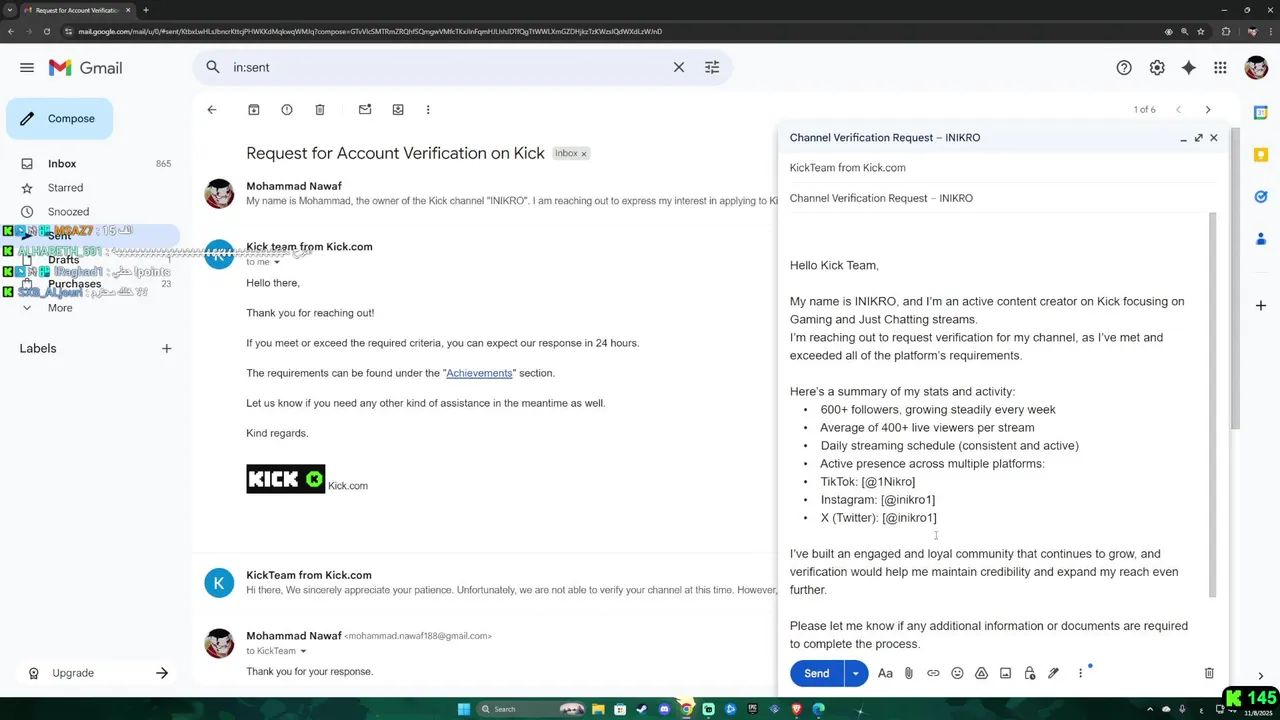Reload the Gmail page
Screen dimensions: 1280x720
46,31
